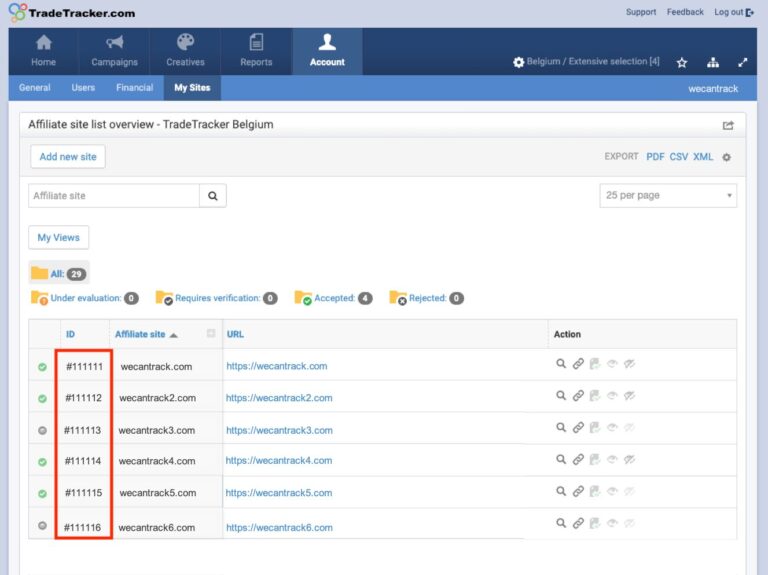Filter by Accepted sites

(334, 298)
